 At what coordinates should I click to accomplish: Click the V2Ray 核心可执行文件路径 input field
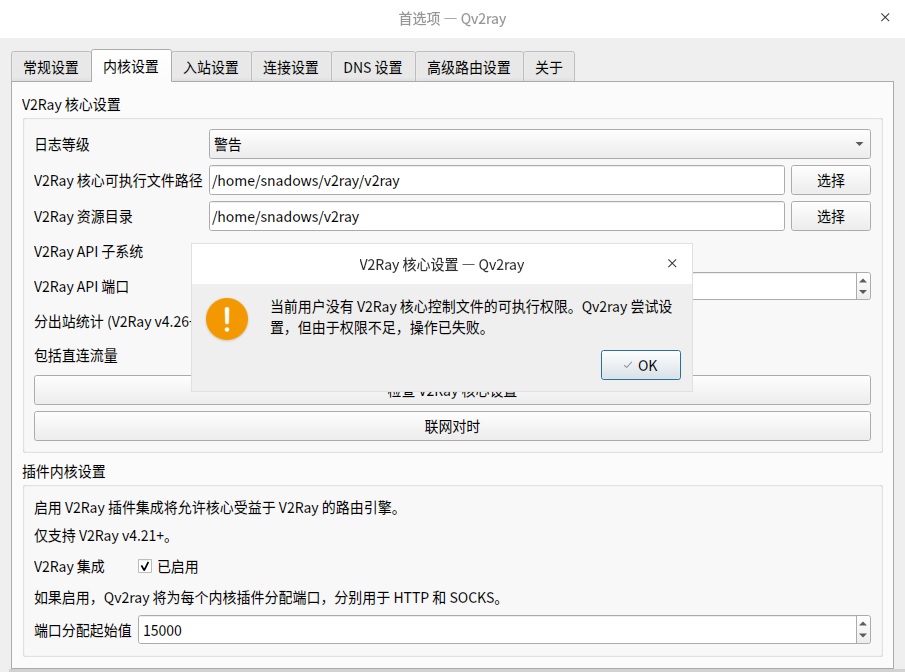click(496, 180)
